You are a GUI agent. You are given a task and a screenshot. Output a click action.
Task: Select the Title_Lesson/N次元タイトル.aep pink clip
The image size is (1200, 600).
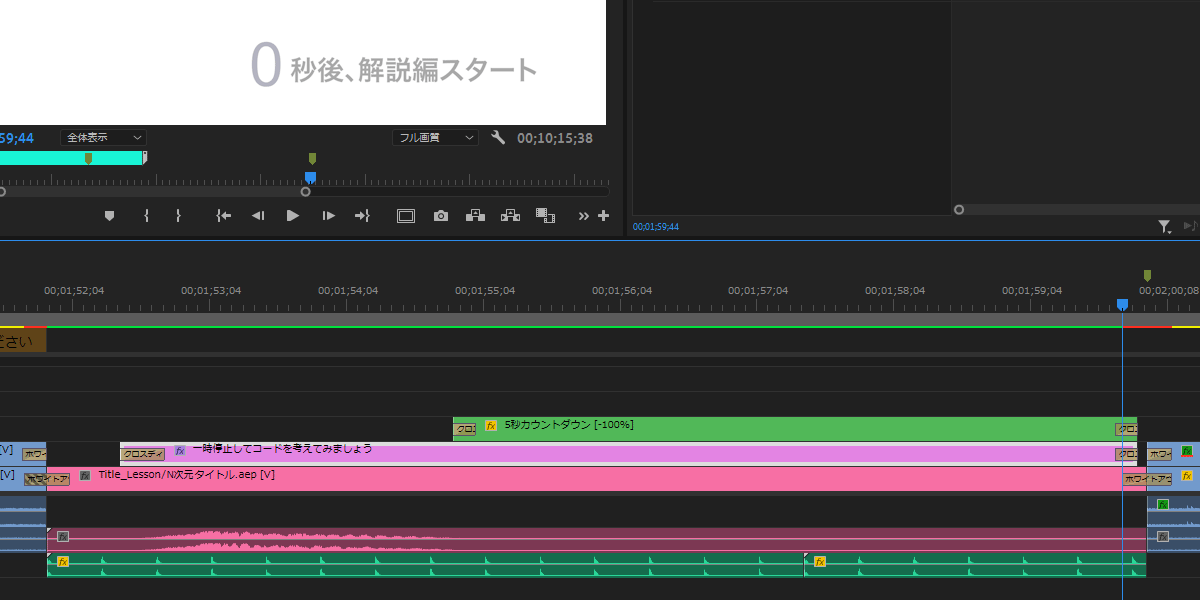[596, 479]
